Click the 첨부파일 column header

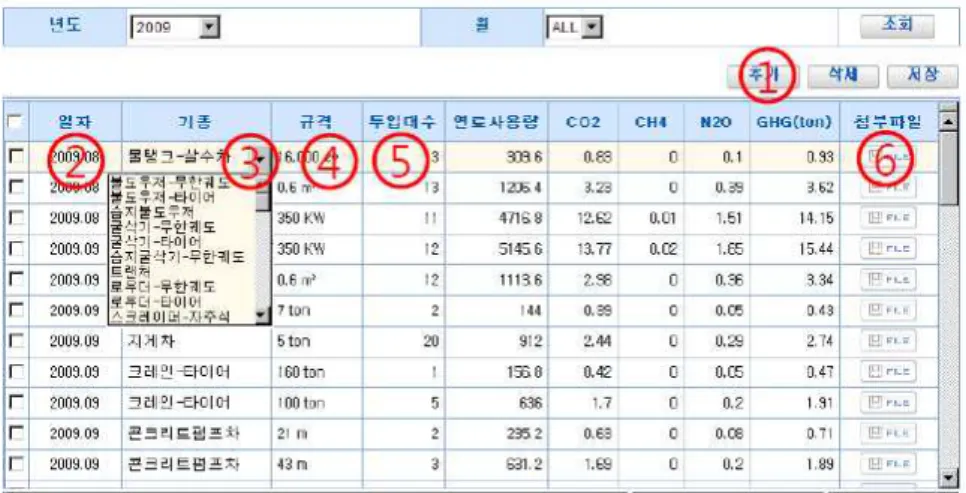click(888, 123)
